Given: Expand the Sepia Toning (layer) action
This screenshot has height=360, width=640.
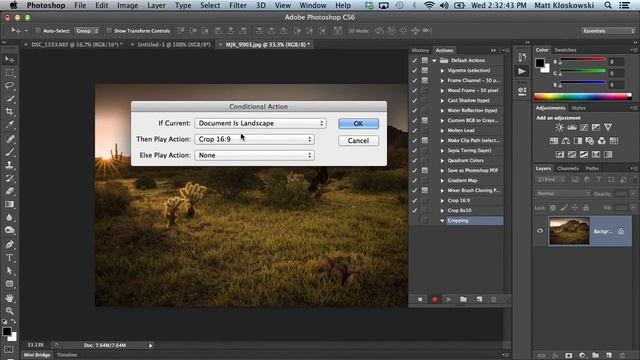Looking at the screenshot, I should pos(442,150).
